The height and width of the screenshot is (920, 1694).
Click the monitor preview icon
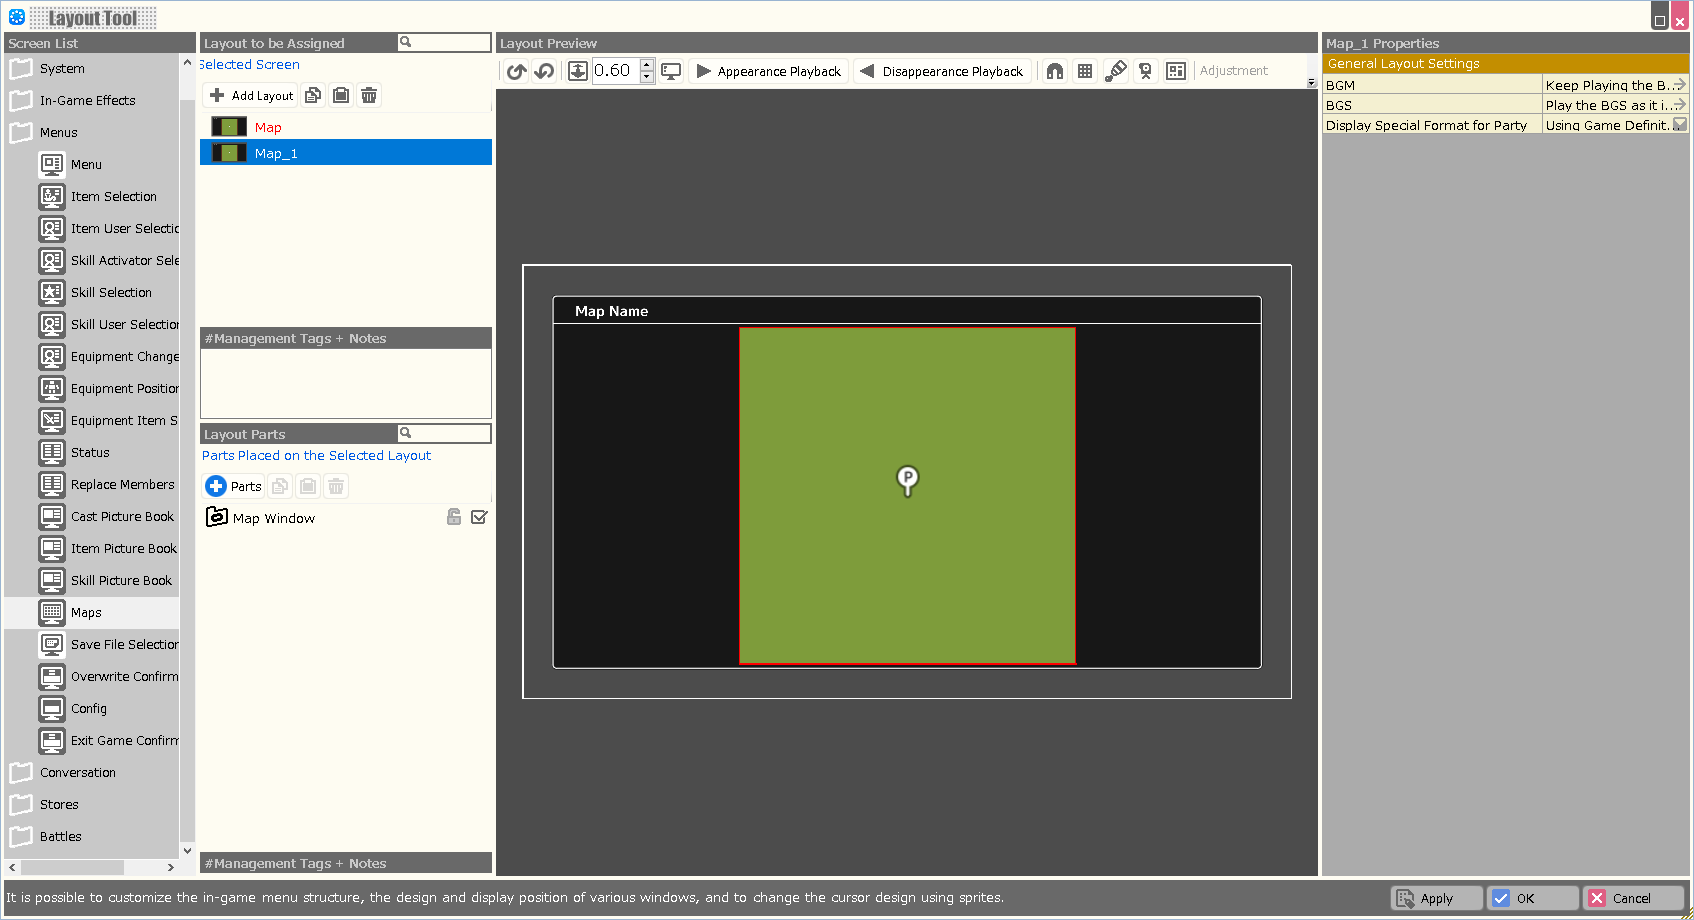(671, 71)
